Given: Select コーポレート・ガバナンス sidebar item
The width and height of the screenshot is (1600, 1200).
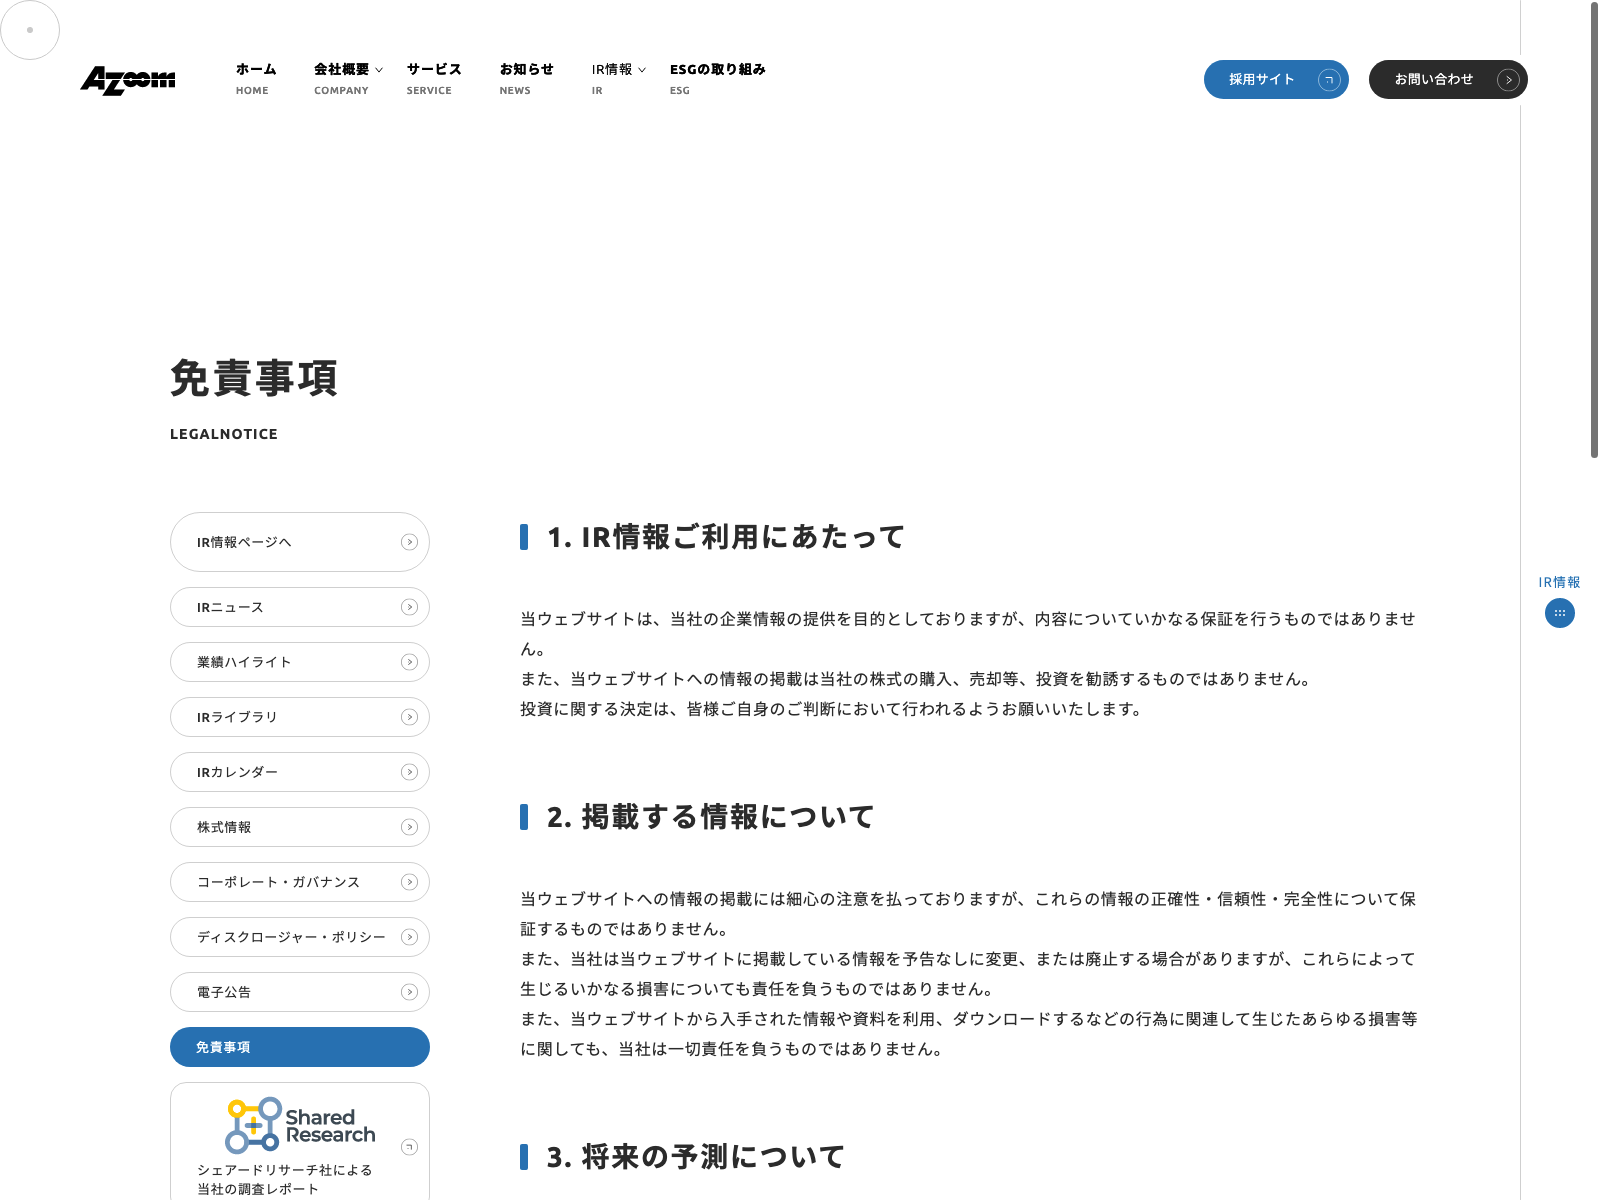Looking at the screenshot, I should click(299, 882).
